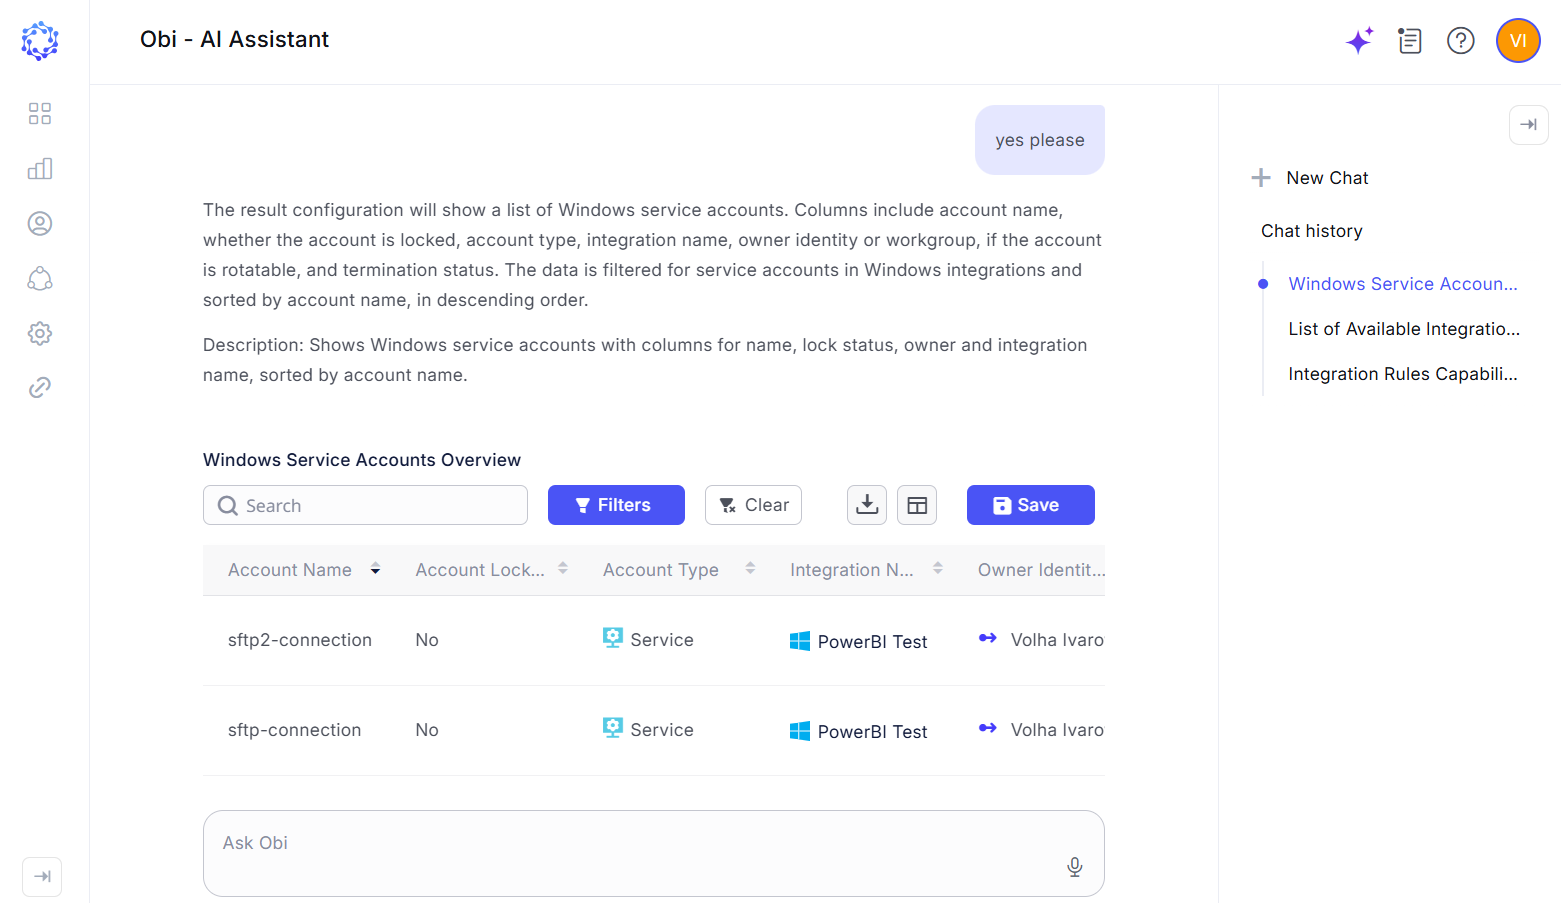1561x903 pixels.
Task: Open the dashboard grid icon in sidebar
Action: point(40,113)
